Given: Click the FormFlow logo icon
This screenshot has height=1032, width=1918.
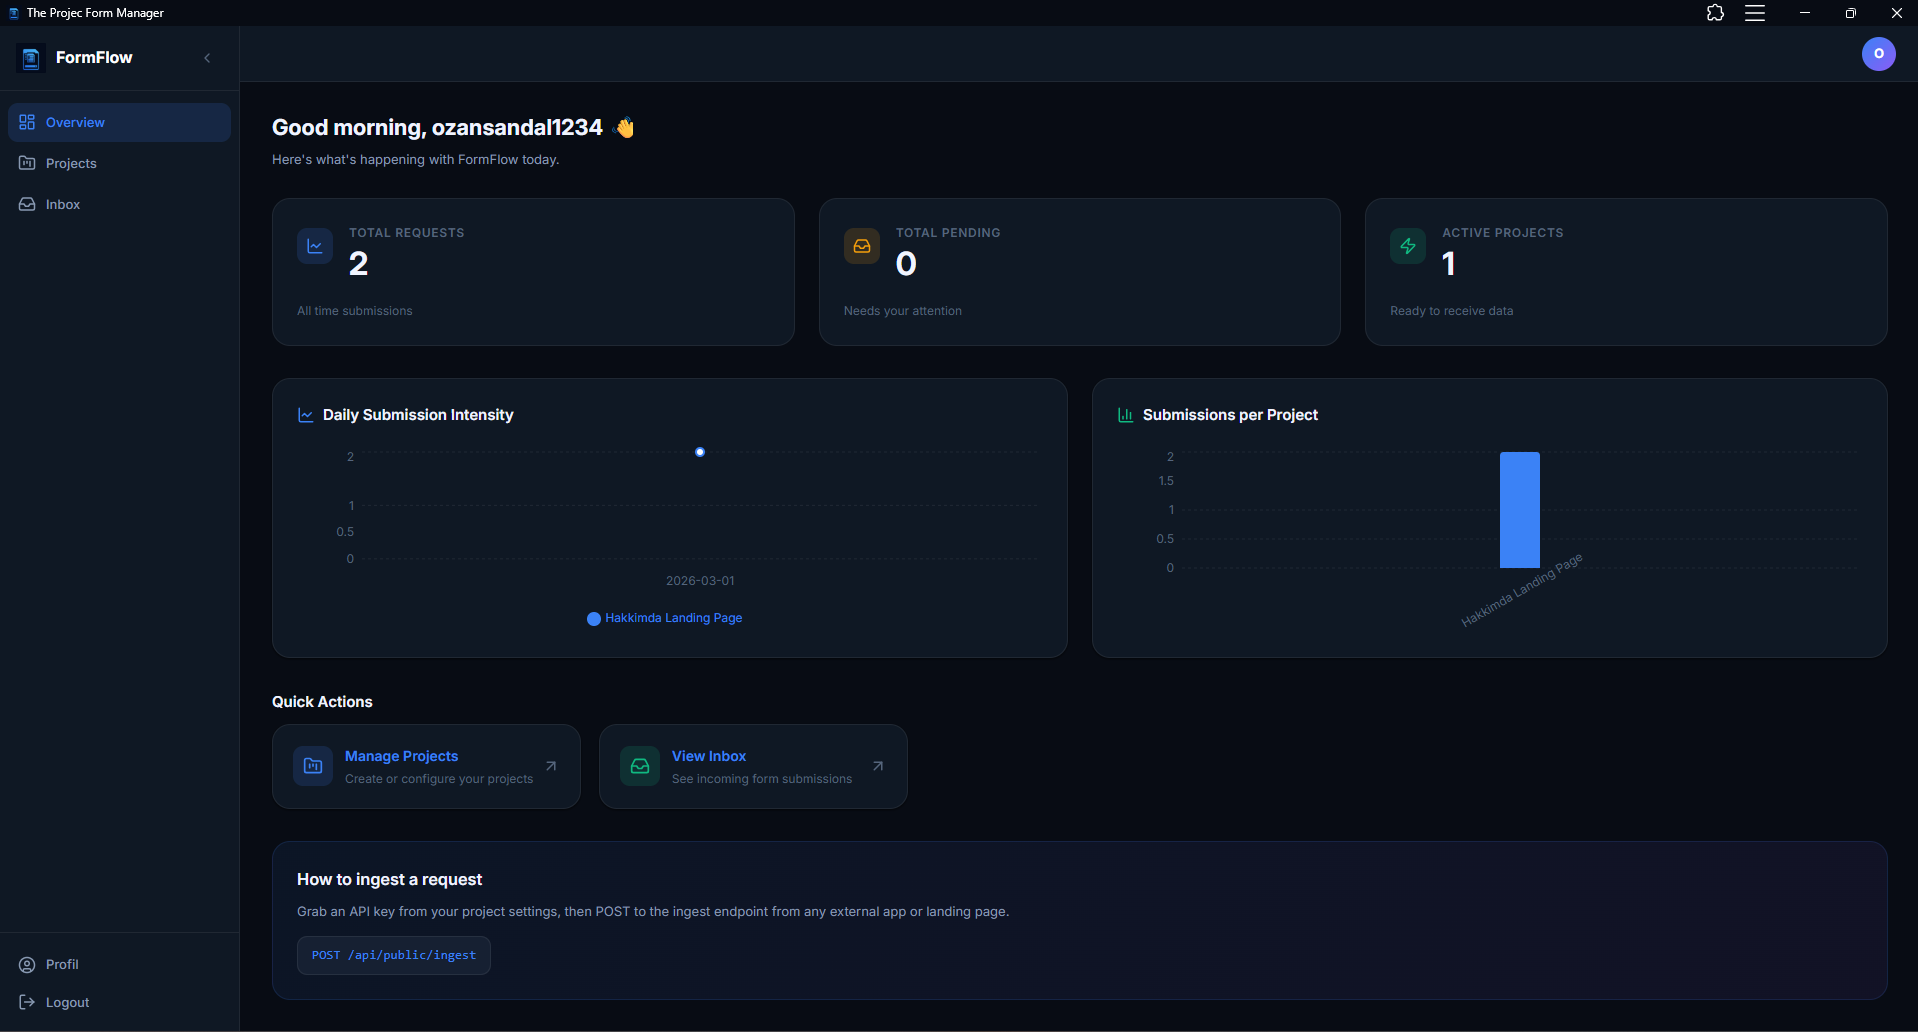Looking at the screenshot, I should tap(31, 58).
